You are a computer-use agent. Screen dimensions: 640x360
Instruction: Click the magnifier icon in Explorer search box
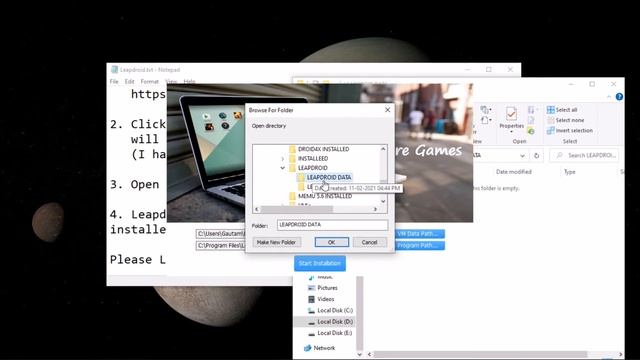click(x=559, y=156)
